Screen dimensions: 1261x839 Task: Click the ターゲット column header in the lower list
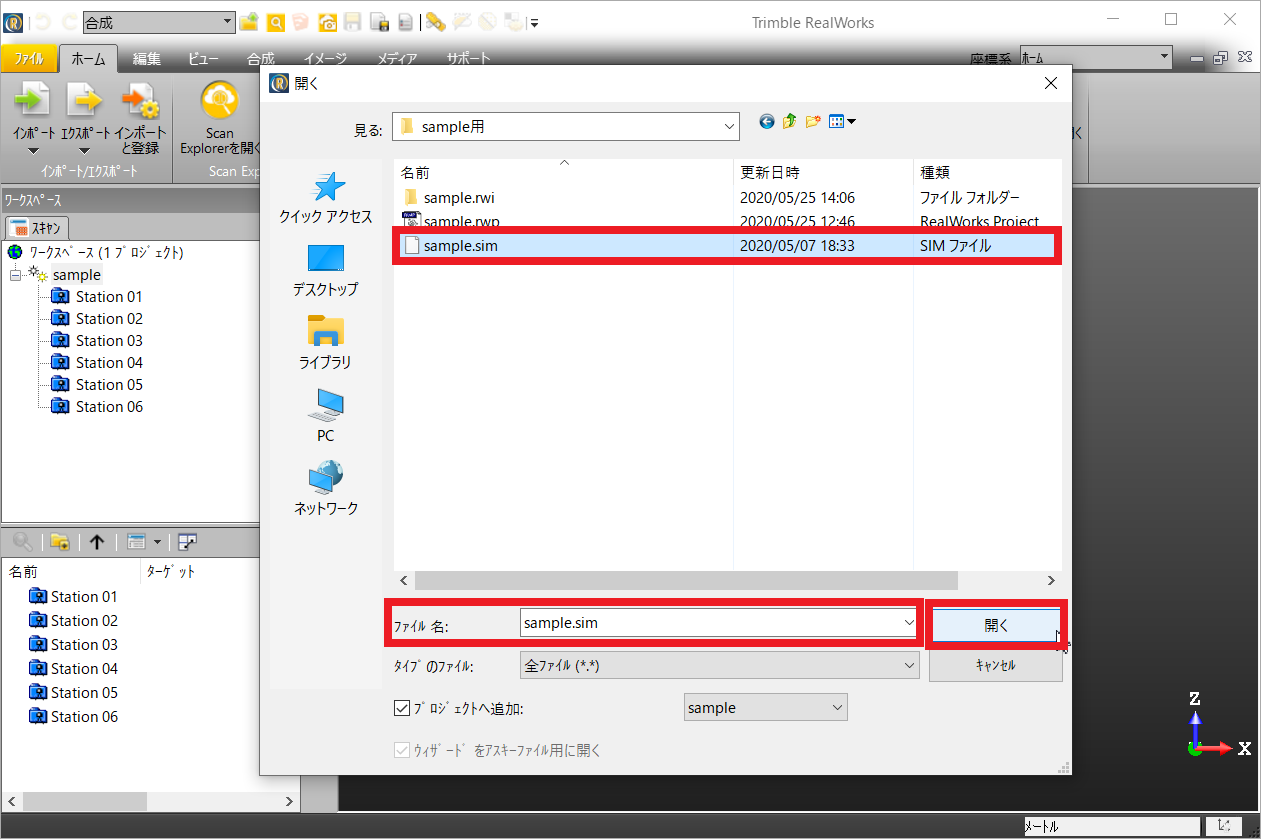172,572
